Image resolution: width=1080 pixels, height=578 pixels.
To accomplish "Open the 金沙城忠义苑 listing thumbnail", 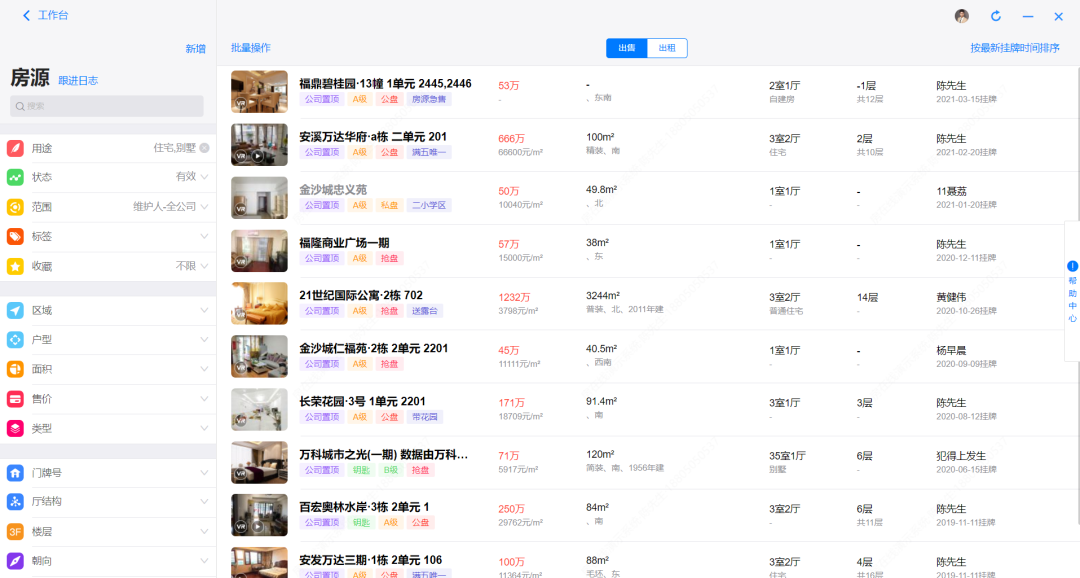I will 259,198.
